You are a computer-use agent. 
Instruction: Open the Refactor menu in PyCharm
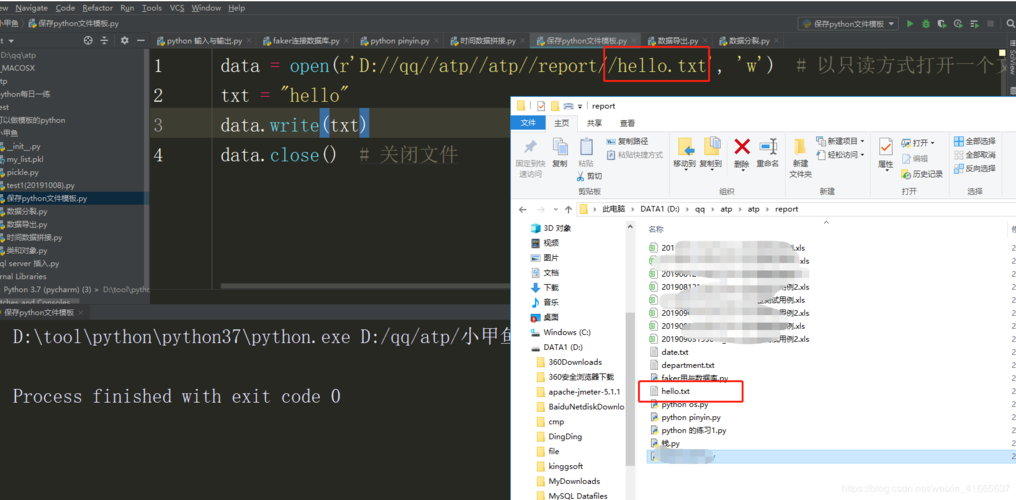point(98,8)
